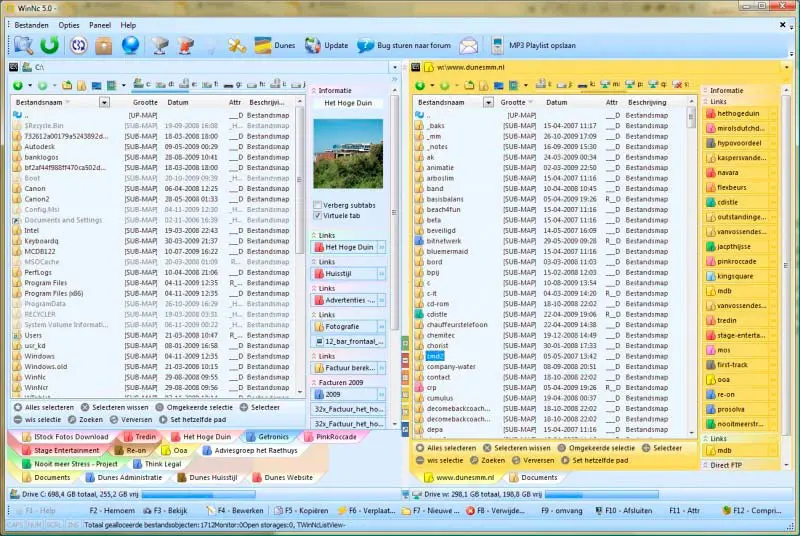800x536 pixels.
Task: Open left panel Bestandsnaam column filter dropdown
Action: coord(104,103)
